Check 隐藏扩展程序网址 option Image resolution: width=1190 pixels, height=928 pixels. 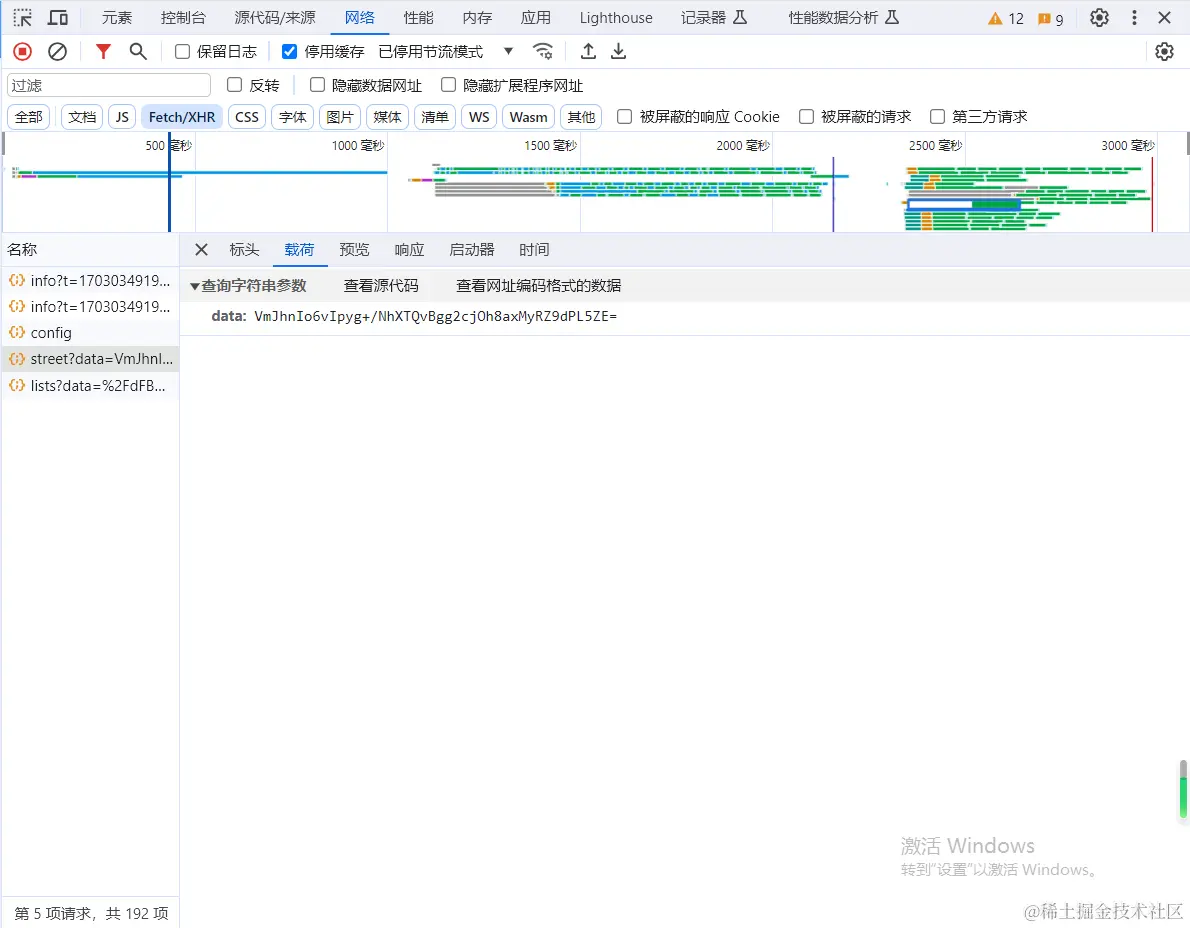point(449,85)
